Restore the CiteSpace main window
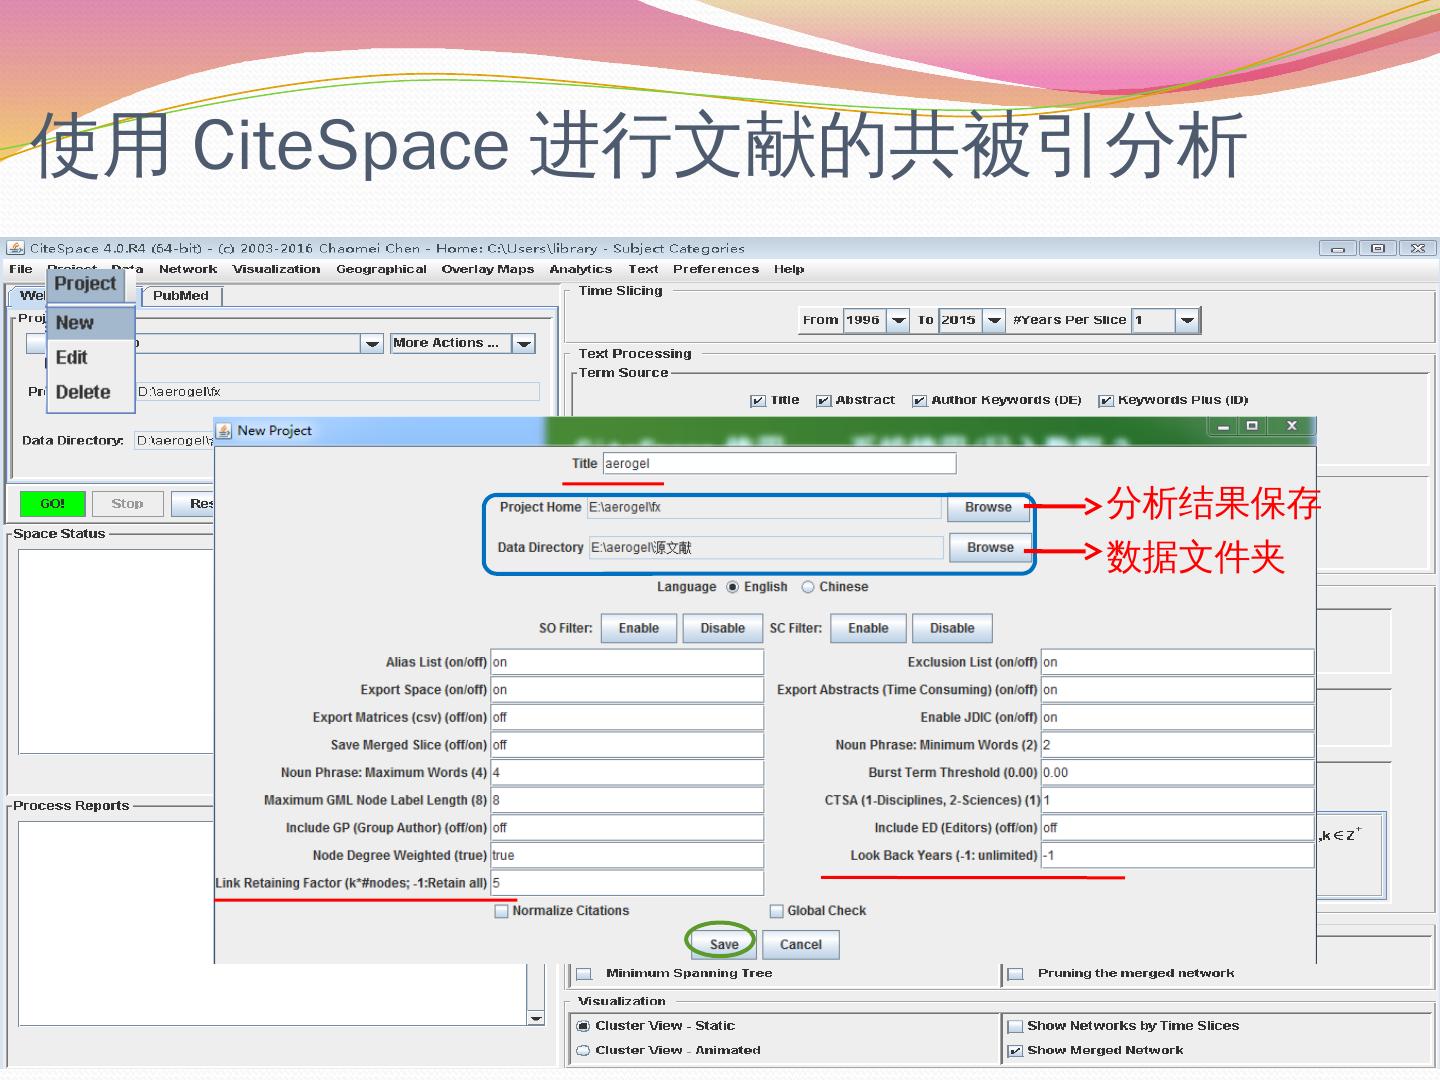The width and height of the screenshot is (1440, 1080). (x=1378, y=248)
